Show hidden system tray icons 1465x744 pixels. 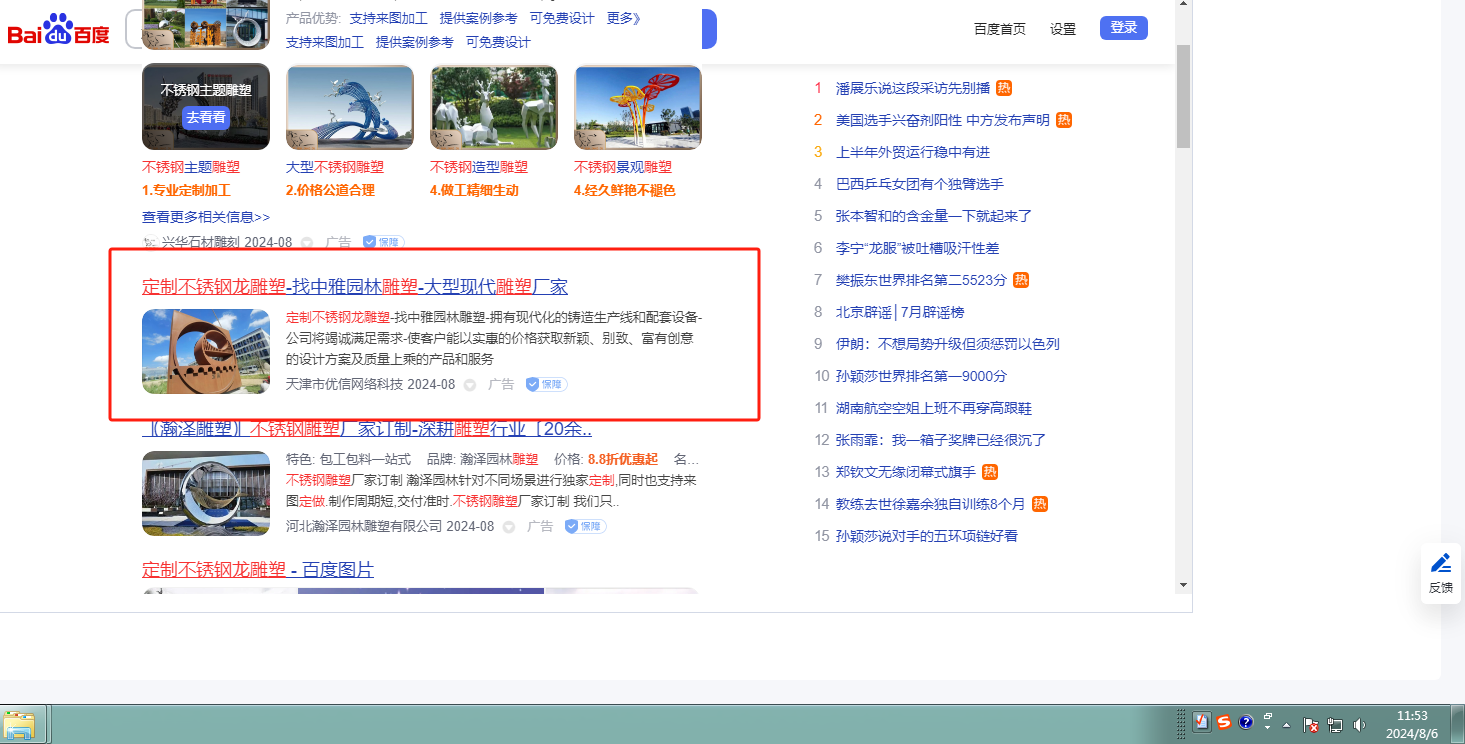[x=1287, y=724]
